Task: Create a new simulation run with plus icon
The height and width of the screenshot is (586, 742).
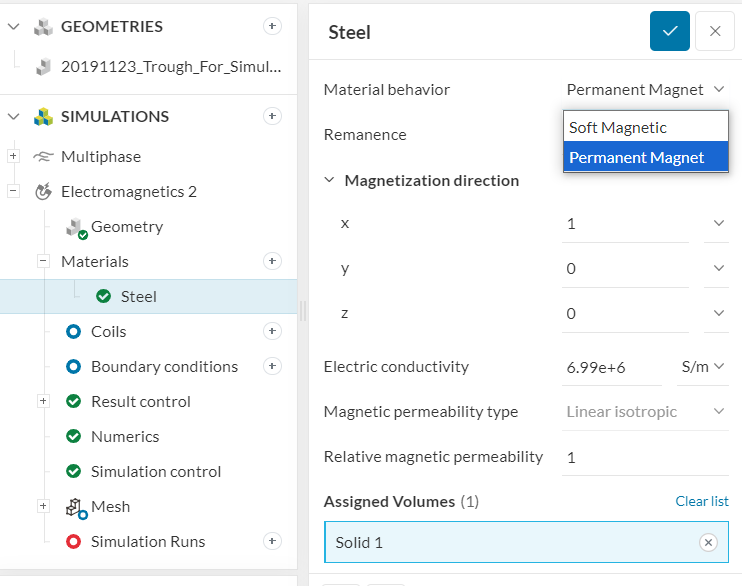Action: point(272,541)
